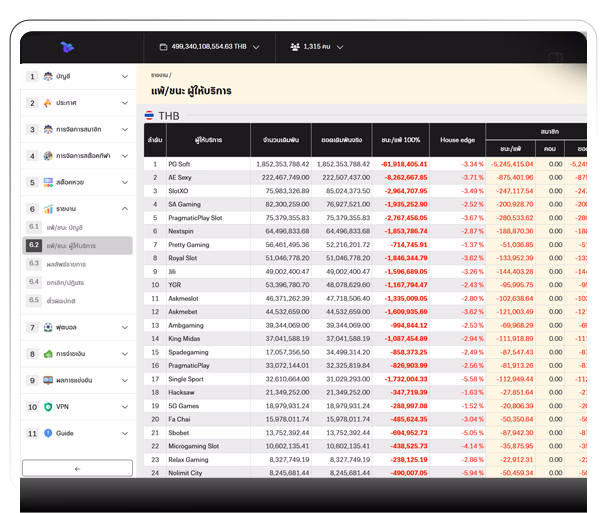Click the Single Sport provider cell
This screenshot has height=513, width=607.
point(208,379)
